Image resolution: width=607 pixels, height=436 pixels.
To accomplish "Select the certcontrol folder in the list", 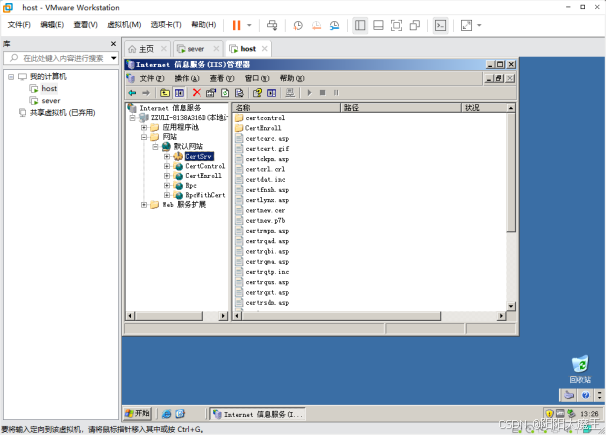I will [x=265, y=118].
